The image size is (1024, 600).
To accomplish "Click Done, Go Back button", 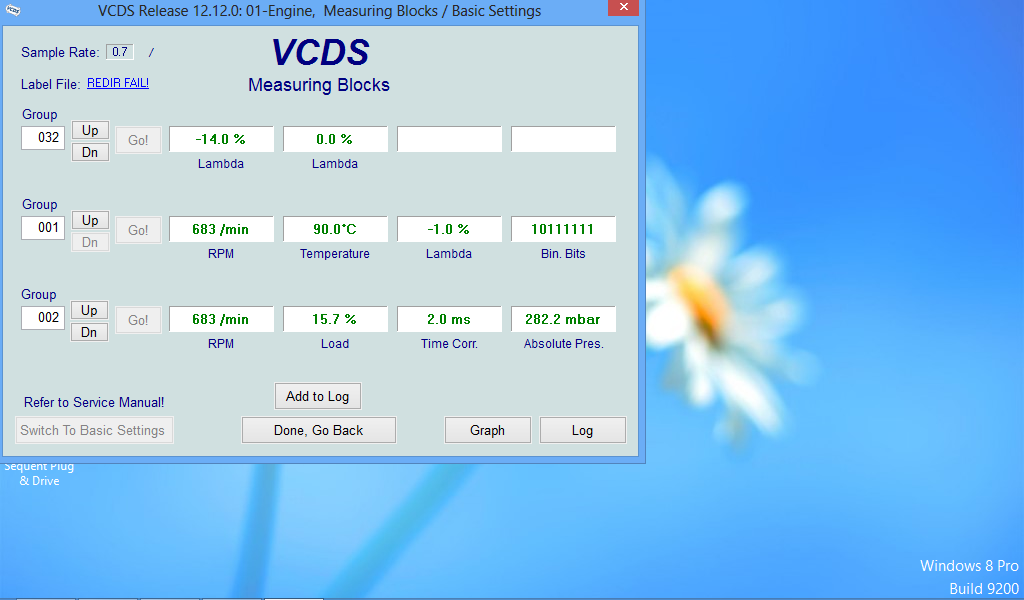I will (x=319, y=430).
